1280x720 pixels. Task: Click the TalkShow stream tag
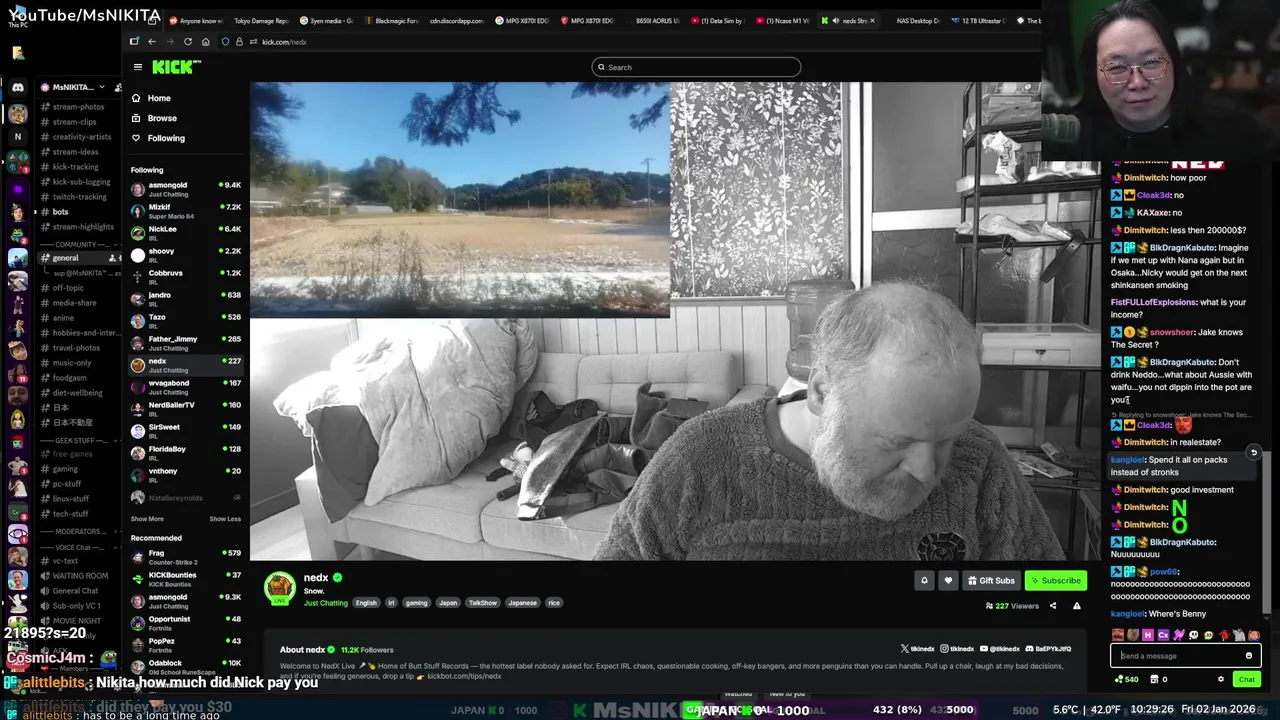[483, 603]
